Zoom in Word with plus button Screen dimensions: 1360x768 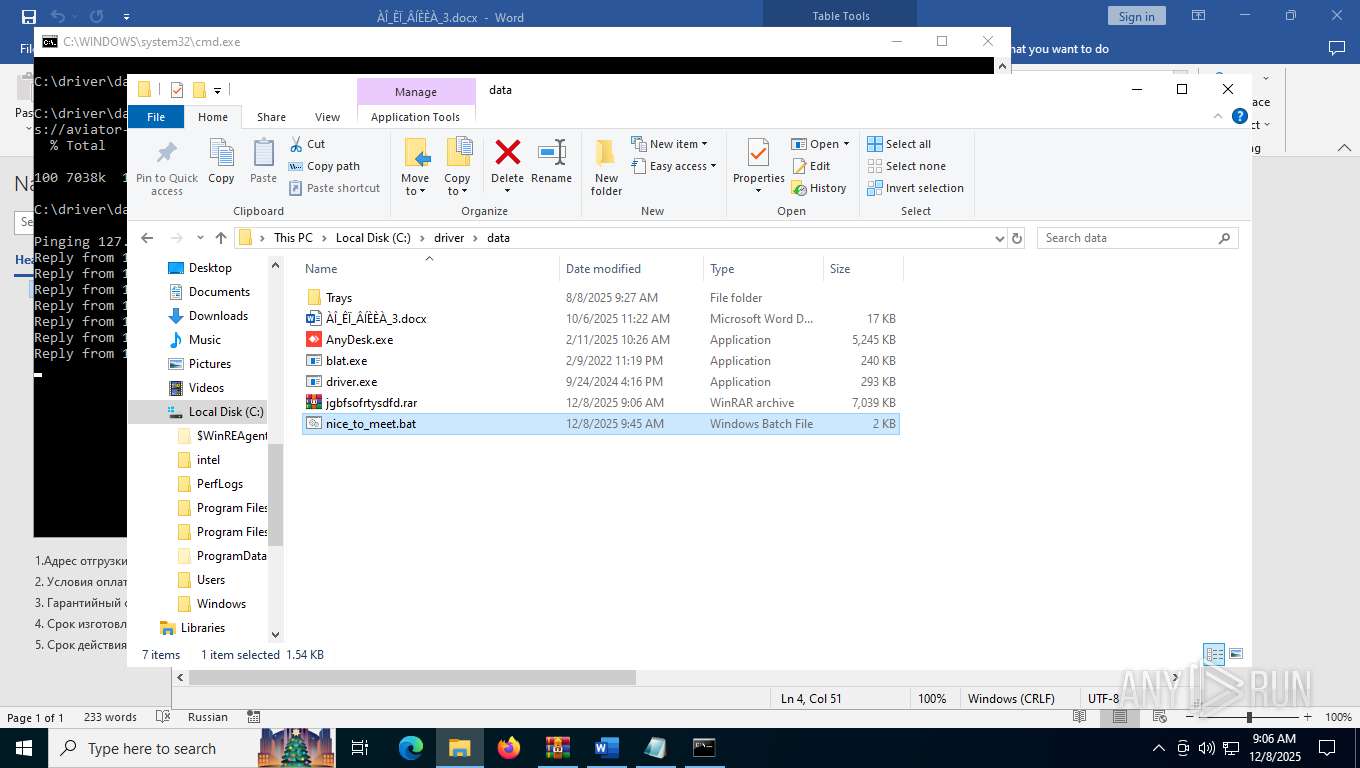(x=1307, y=717)
